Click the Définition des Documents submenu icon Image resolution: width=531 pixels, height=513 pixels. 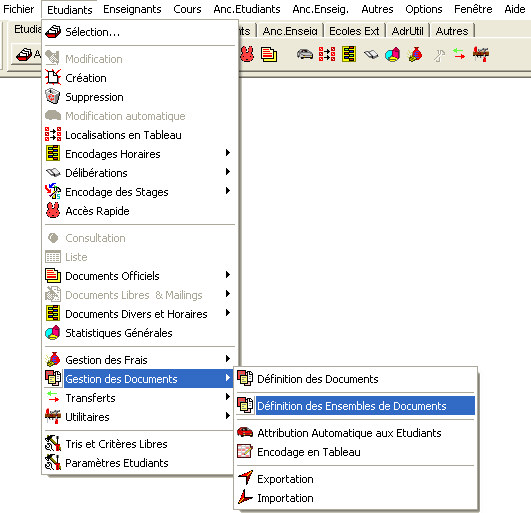point(245,378)
